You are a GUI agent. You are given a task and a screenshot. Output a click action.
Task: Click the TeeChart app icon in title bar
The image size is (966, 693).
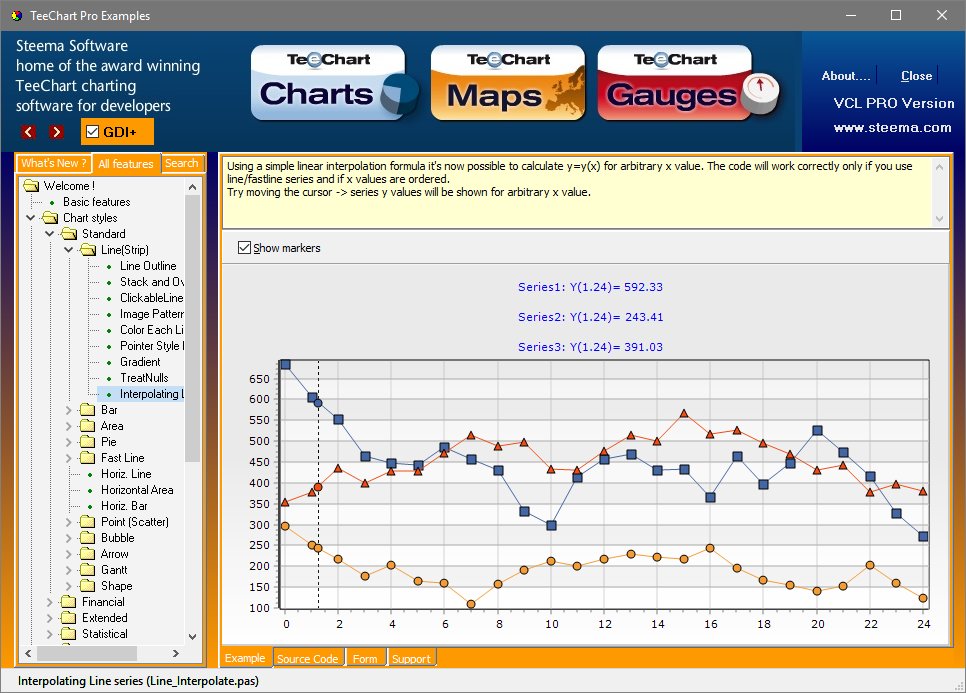tap(17, 16)
